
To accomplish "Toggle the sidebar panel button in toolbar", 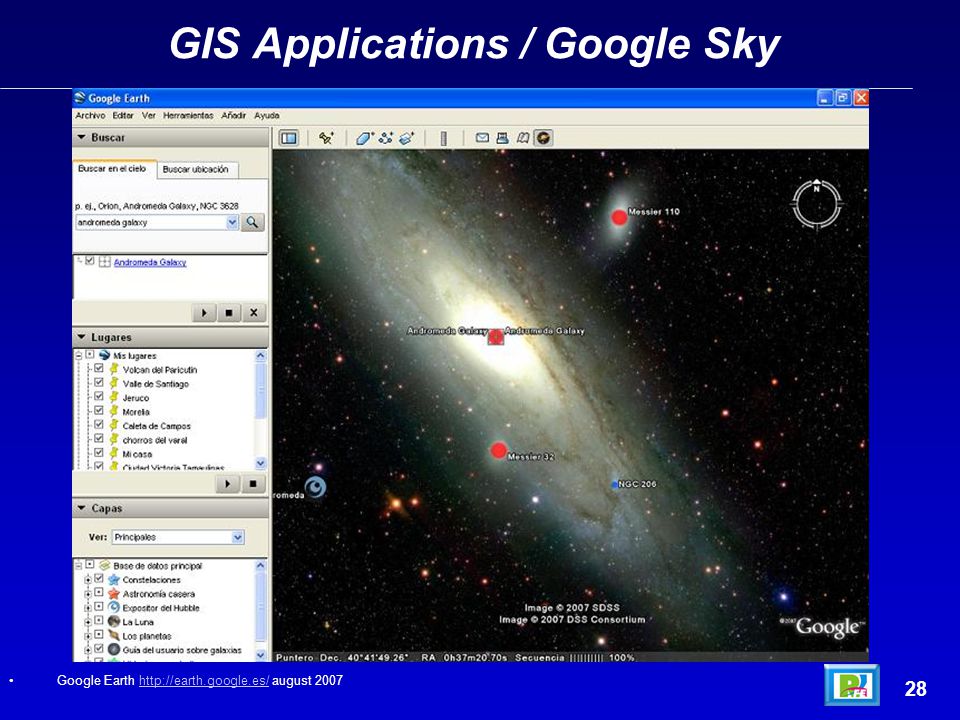I will click(289, 138).
